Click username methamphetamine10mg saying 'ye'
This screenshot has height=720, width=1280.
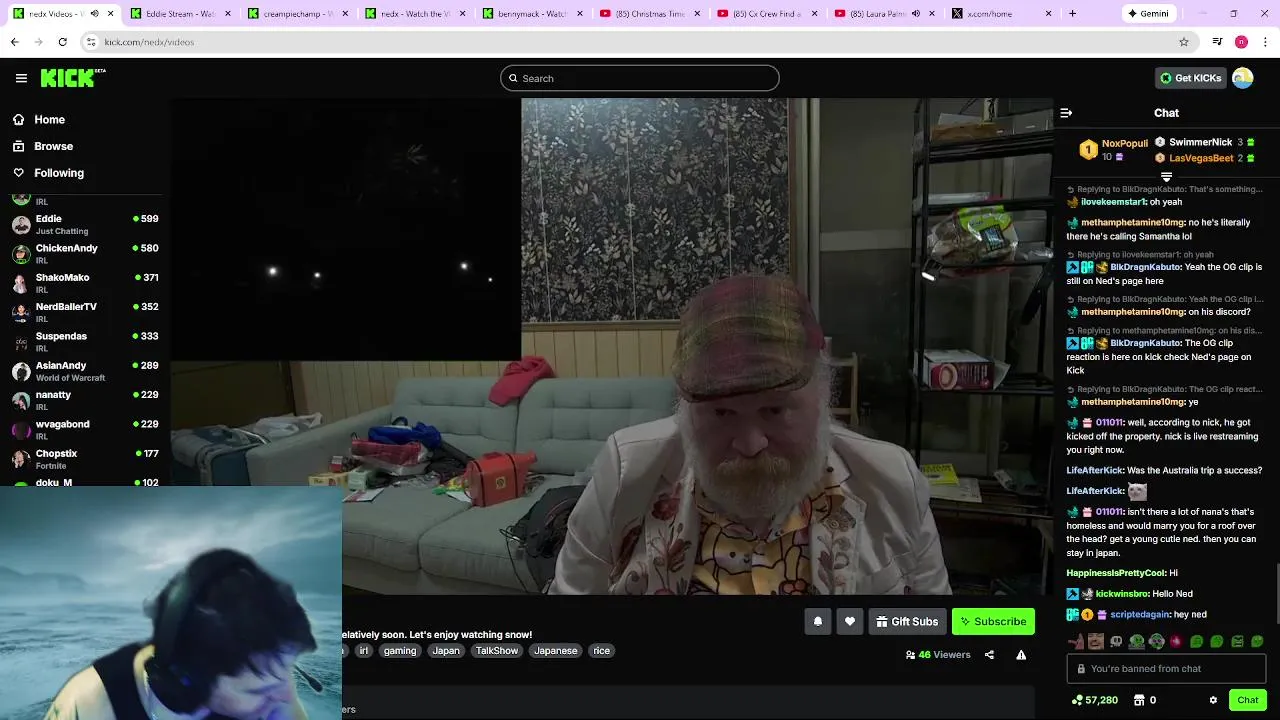coord(1132,402)
